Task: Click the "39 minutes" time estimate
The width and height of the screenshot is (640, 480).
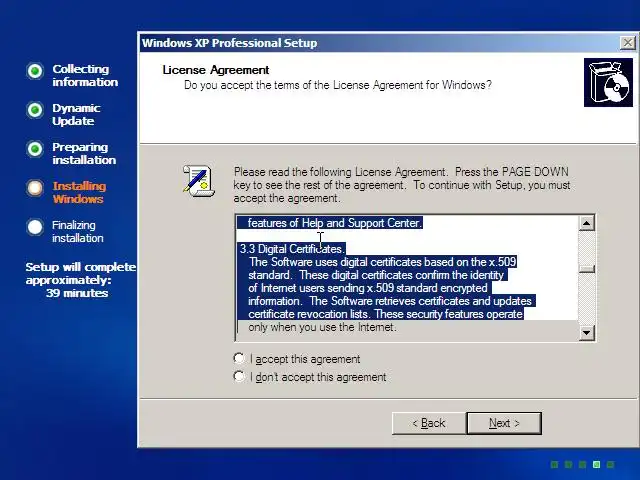Action: [x=77, y=293]
